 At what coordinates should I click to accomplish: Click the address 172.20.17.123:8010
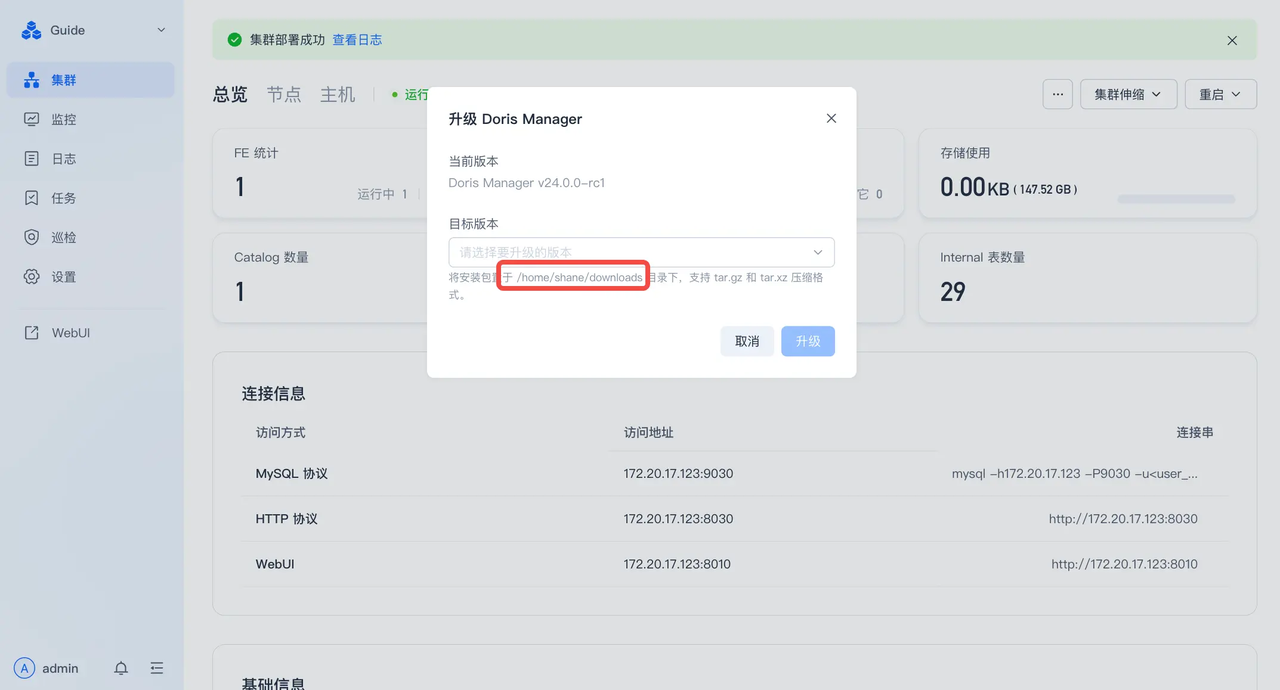677,564
